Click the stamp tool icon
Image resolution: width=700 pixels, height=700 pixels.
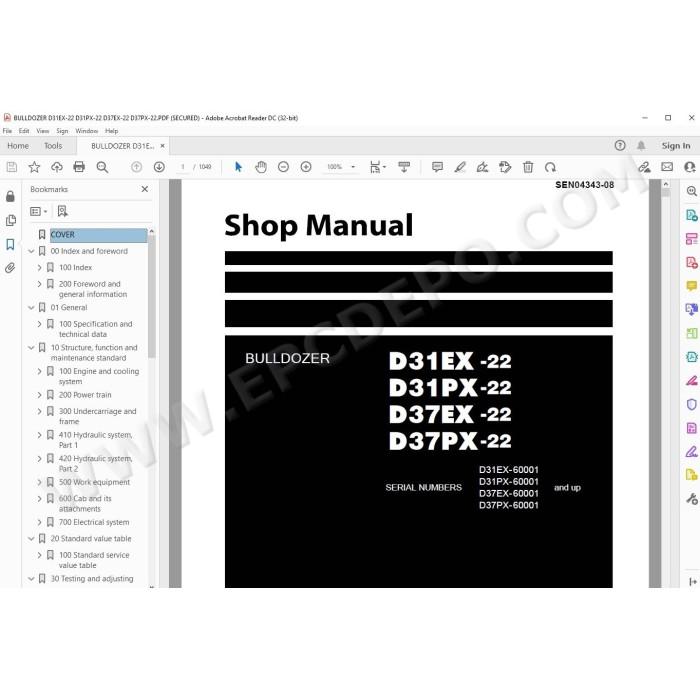tap(505, 167)
